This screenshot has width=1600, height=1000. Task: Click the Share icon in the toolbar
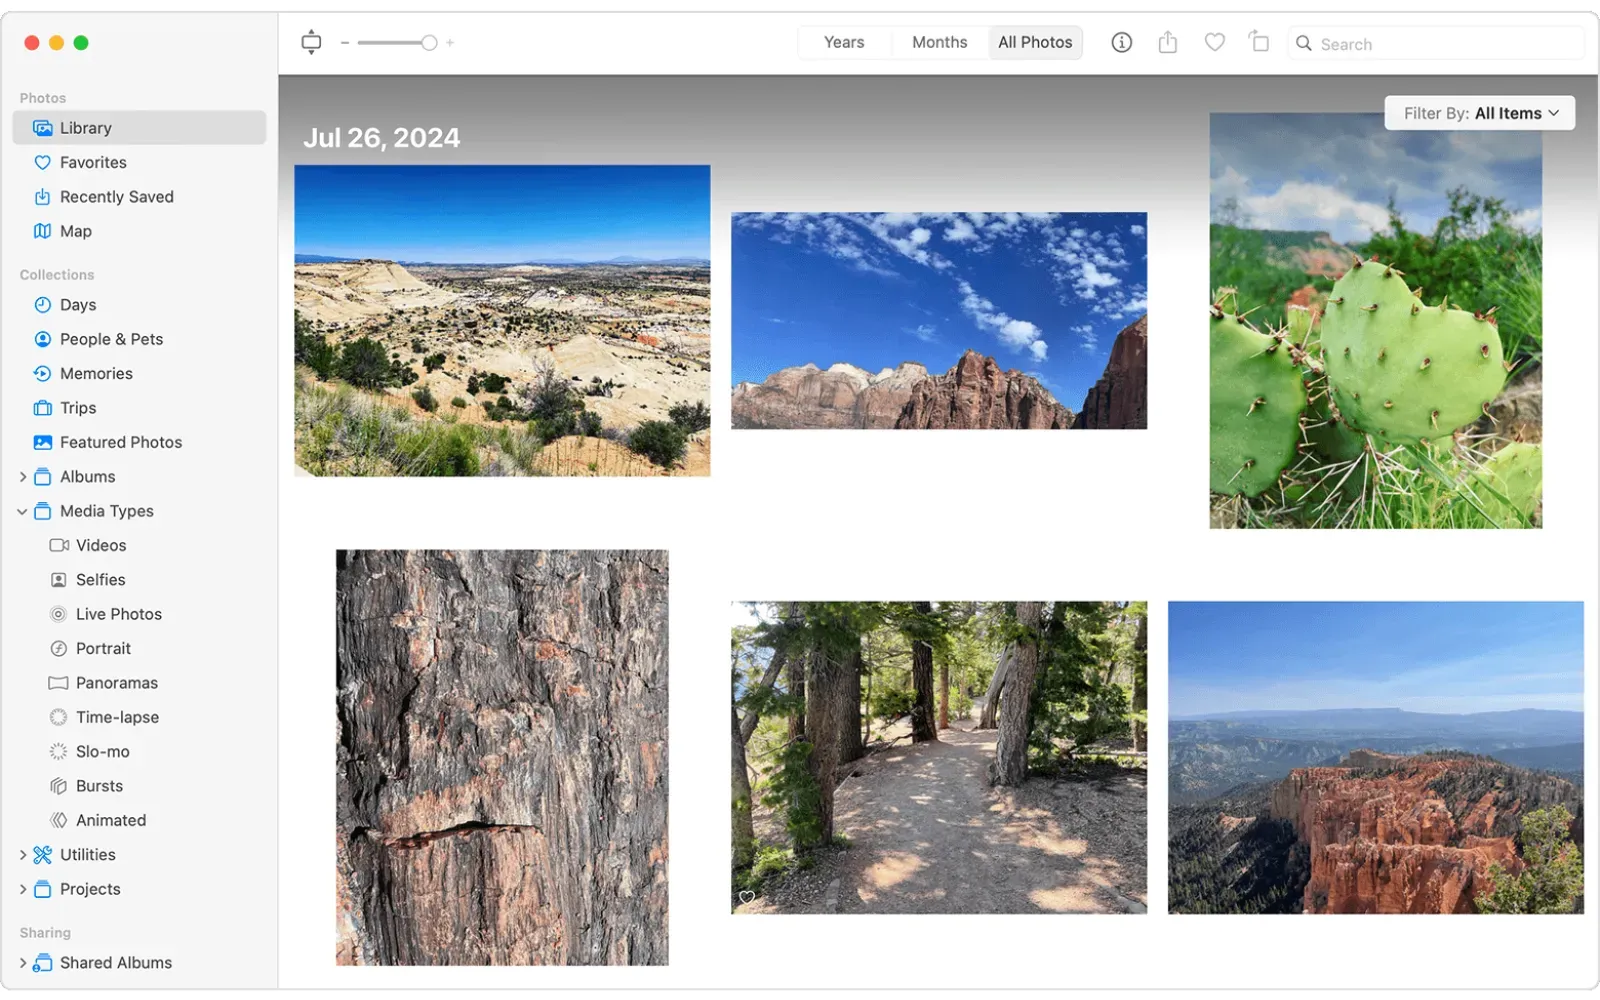click(1167, 42)
